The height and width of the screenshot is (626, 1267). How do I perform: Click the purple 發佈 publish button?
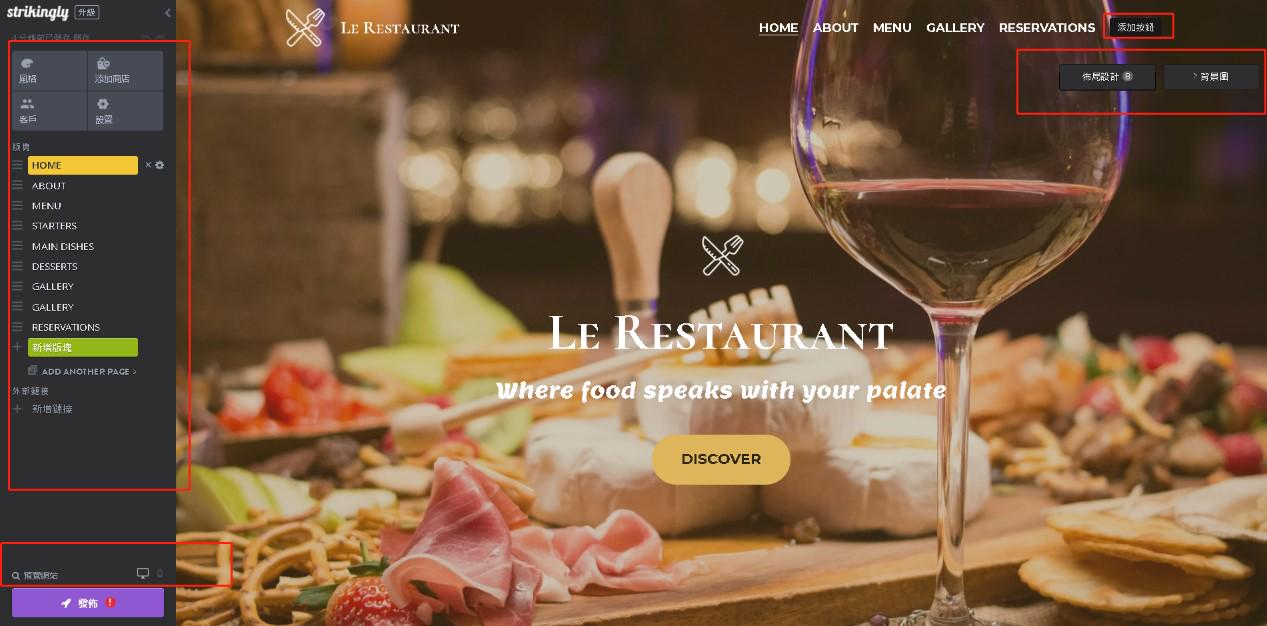[88, 603]
